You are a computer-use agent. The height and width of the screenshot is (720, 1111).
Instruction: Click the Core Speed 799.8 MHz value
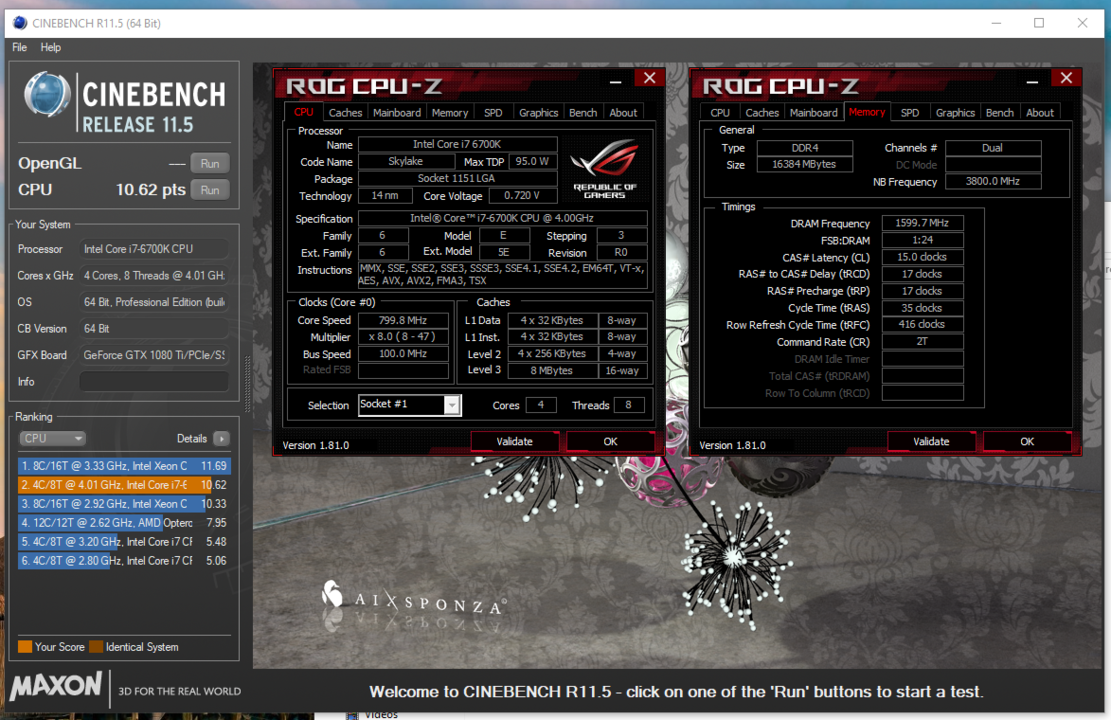point(402,320)
